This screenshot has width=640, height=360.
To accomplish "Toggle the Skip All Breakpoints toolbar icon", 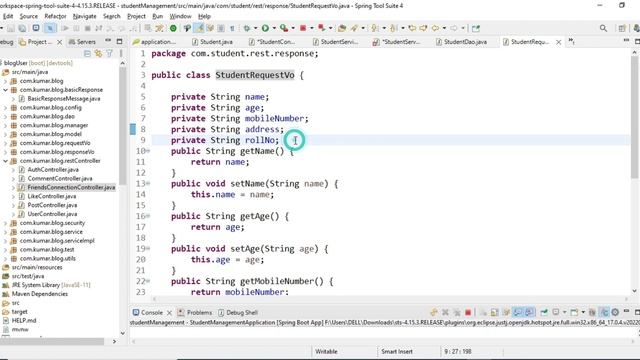I will coord(50,28).
